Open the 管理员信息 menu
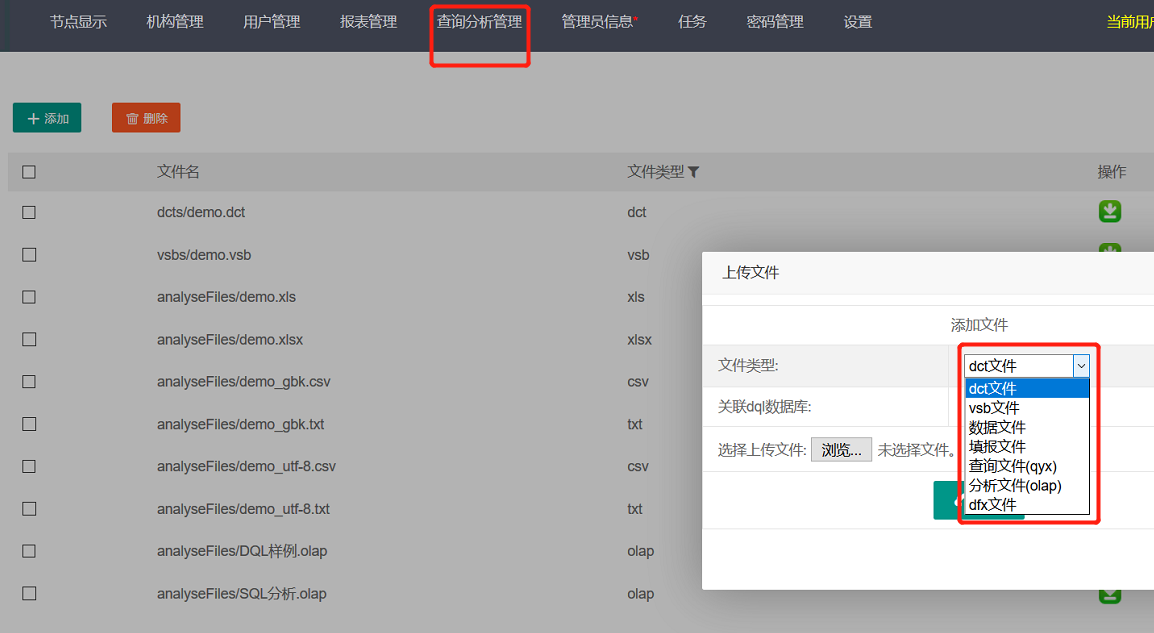This screenshot has height=633, width=1154. click(598, 22)
